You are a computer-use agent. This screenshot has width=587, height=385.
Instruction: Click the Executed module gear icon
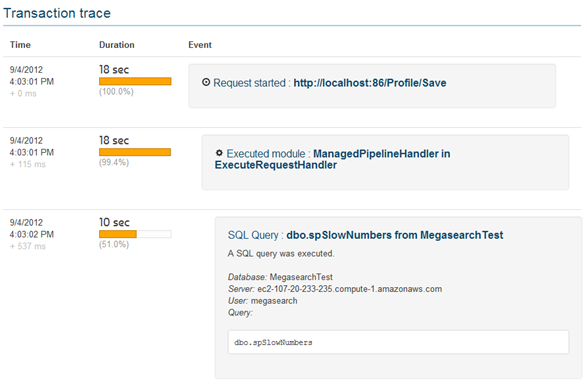(x=219, y=153)
